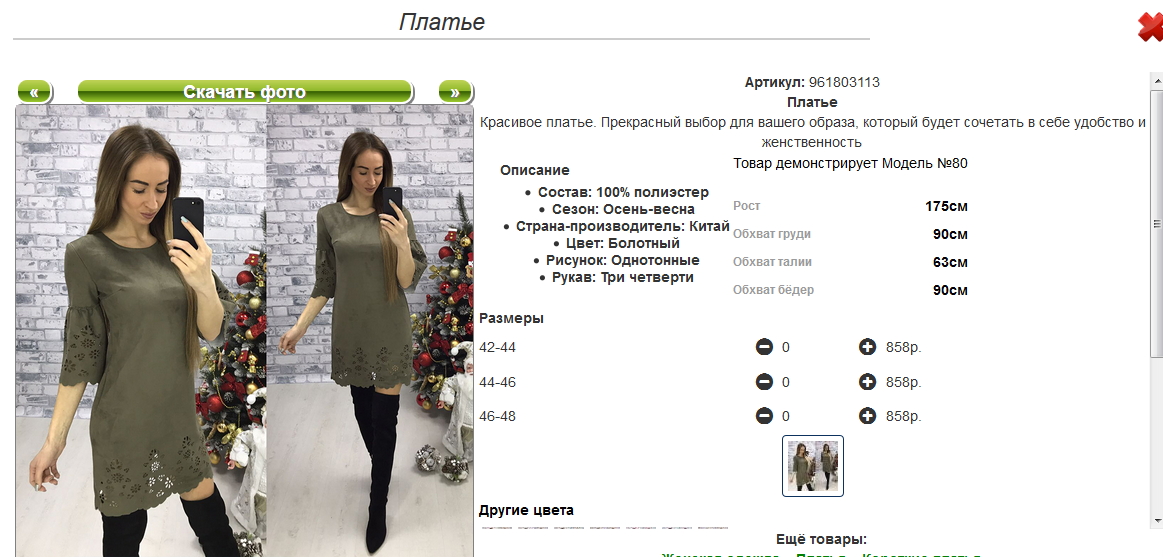Increase quantity for size 44-46
The height and width of the screenshot is (557, 1163).
point(867,382)
